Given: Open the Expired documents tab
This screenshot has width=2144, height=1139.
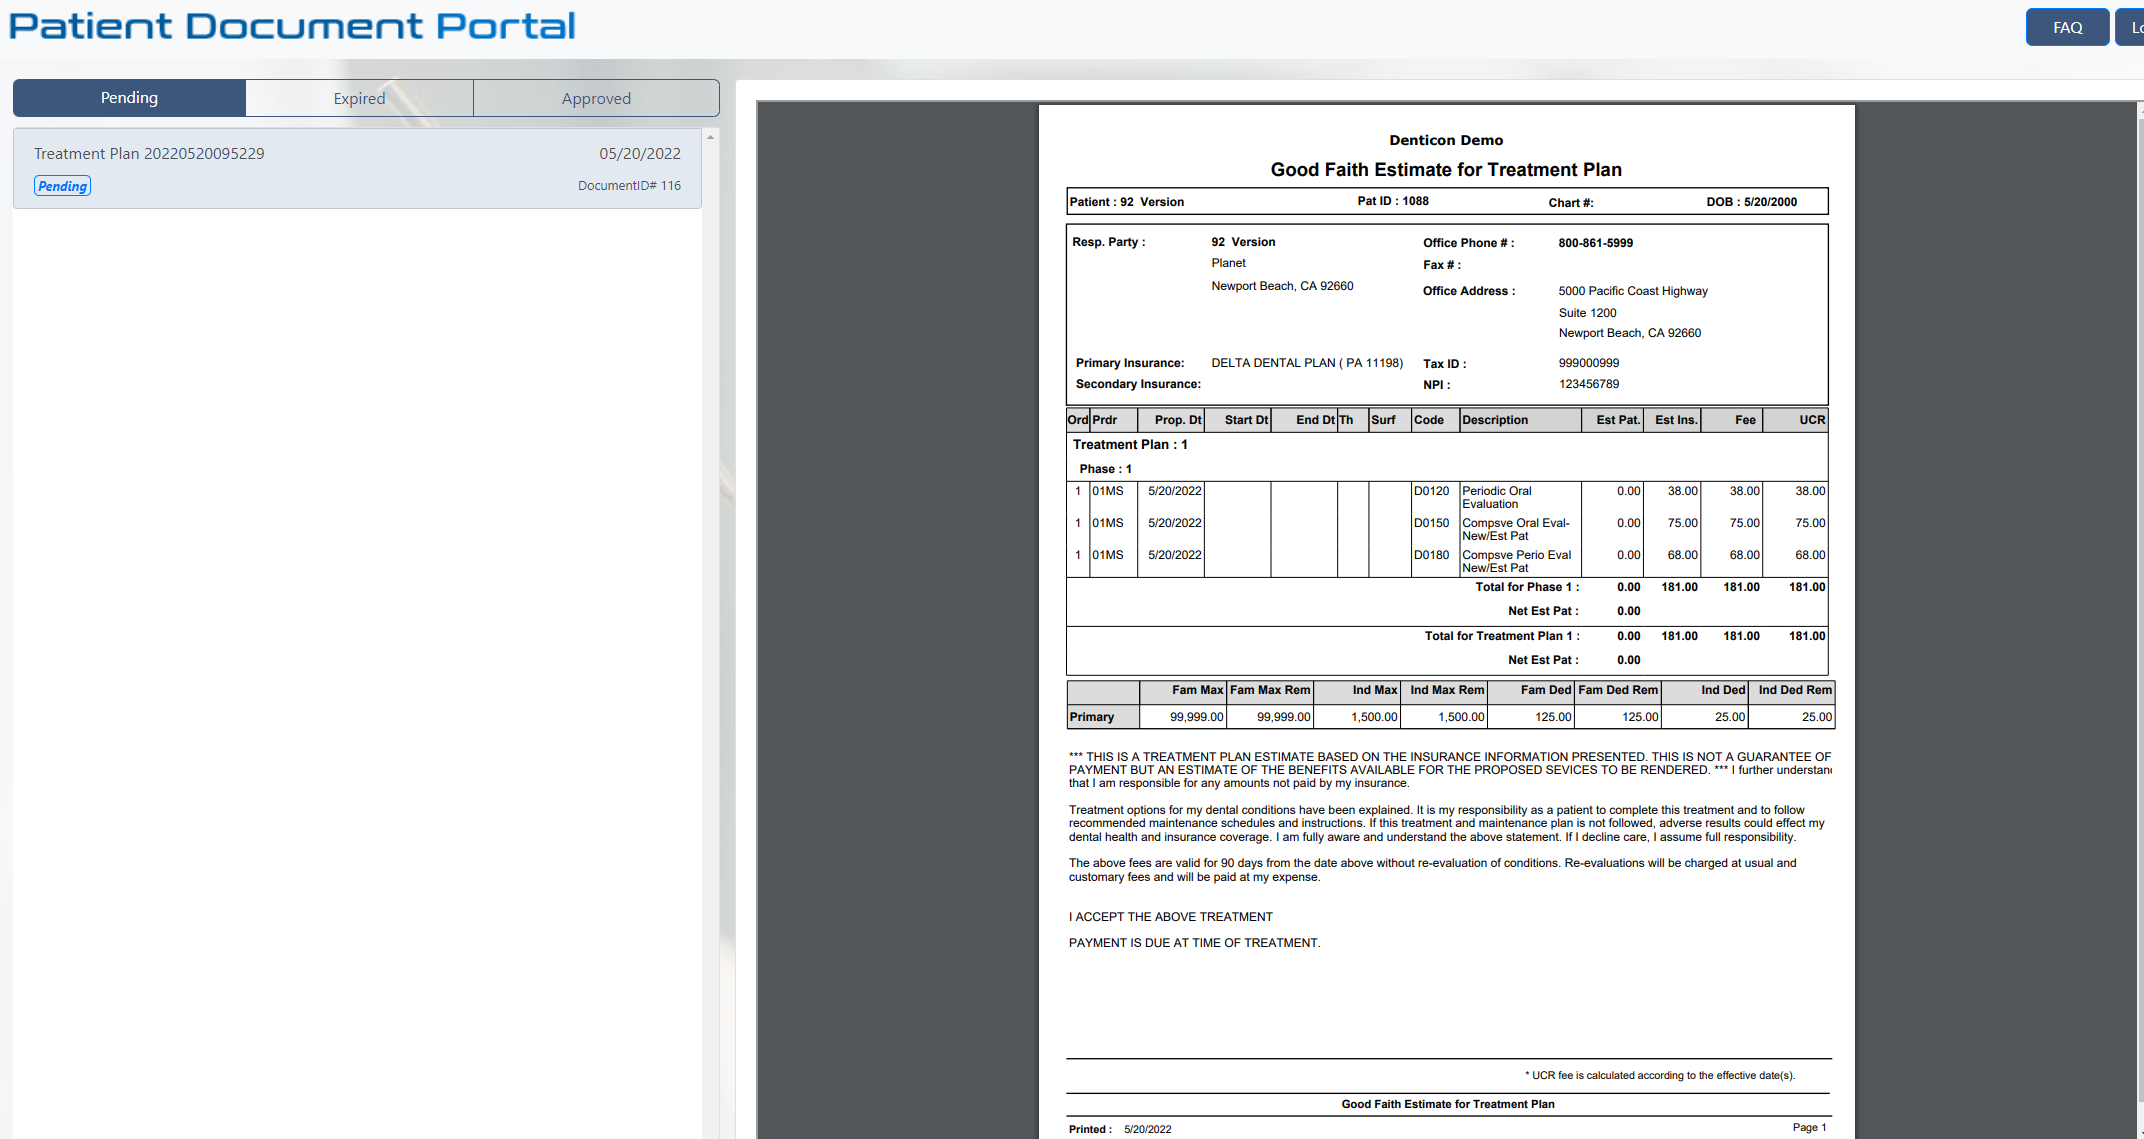Looking at the screenshot, I should click(x=359, y=98).
